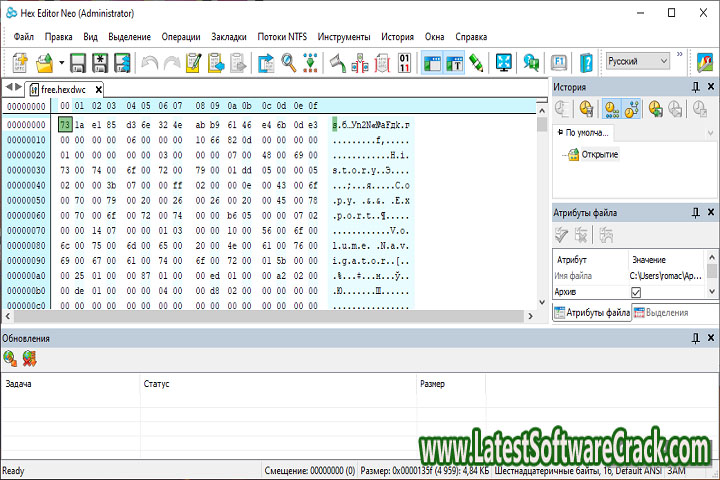Open the Правка menu

pos(58,37)
